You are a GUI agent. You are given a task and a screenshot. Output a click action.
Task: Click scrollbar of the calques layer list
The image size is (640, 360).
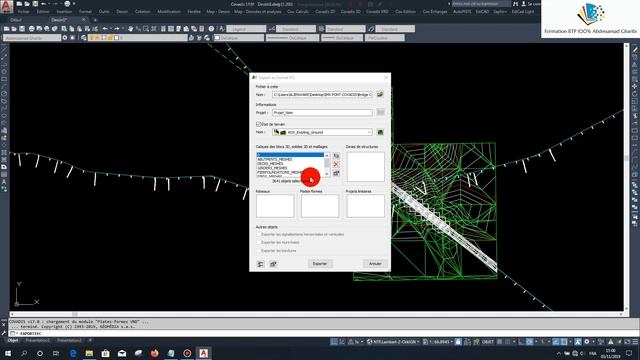(x=327, y=164)
